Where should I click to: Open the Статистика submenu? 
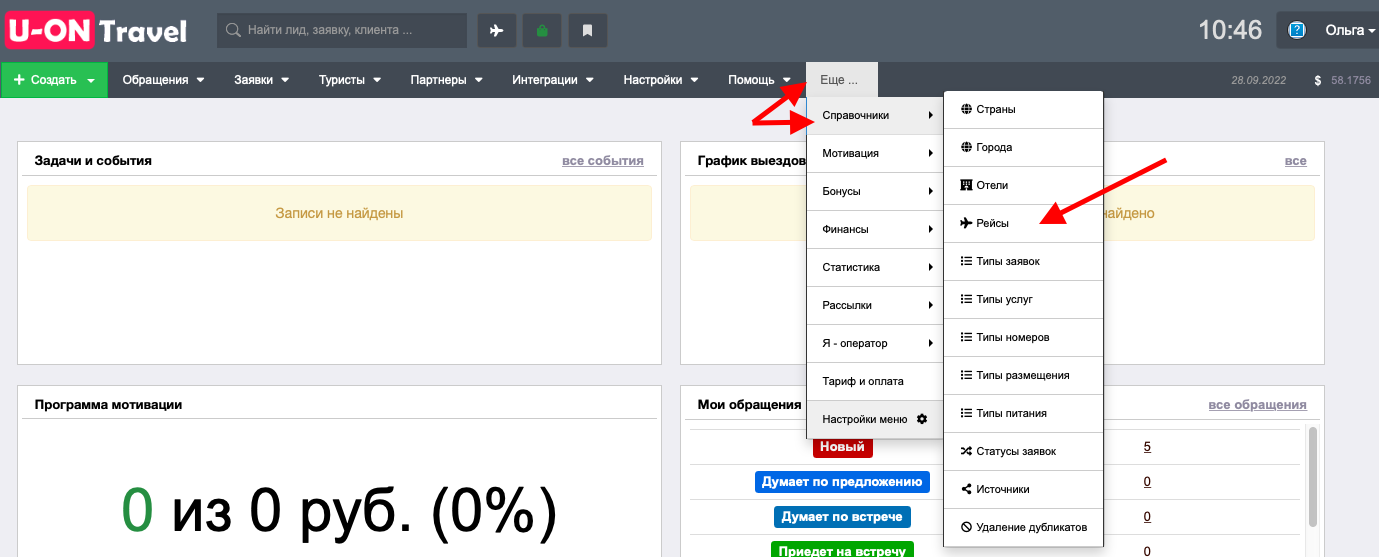pyautogui.click(x=875, y=267)
